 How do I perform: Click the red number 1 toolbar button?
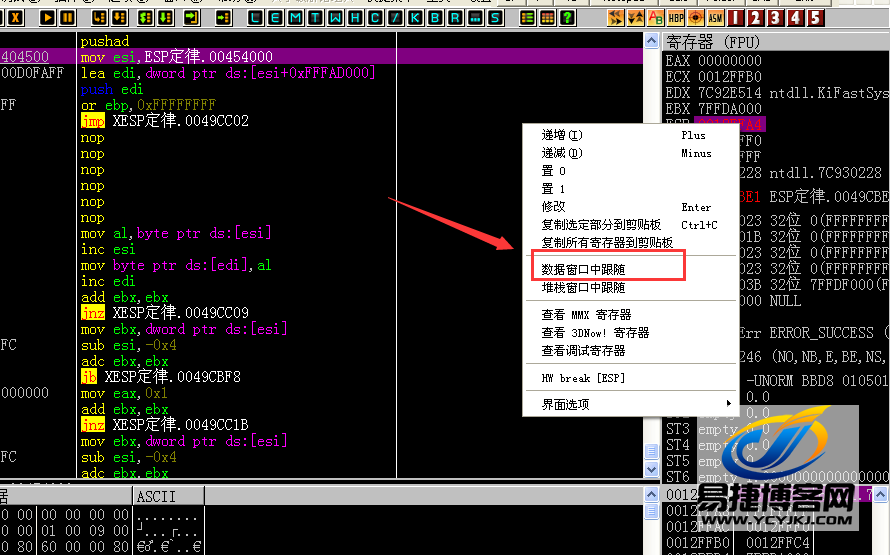tap(737, 18)
